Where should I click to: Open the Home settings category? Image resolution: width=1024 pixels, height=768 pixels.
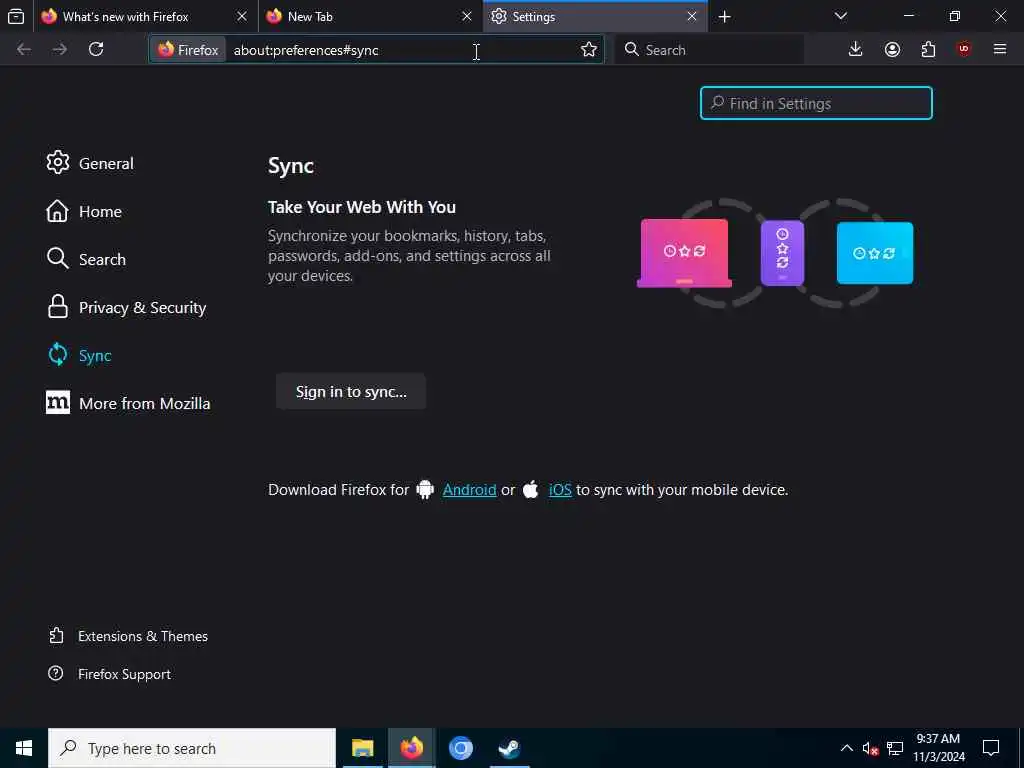tap(84, 212)
